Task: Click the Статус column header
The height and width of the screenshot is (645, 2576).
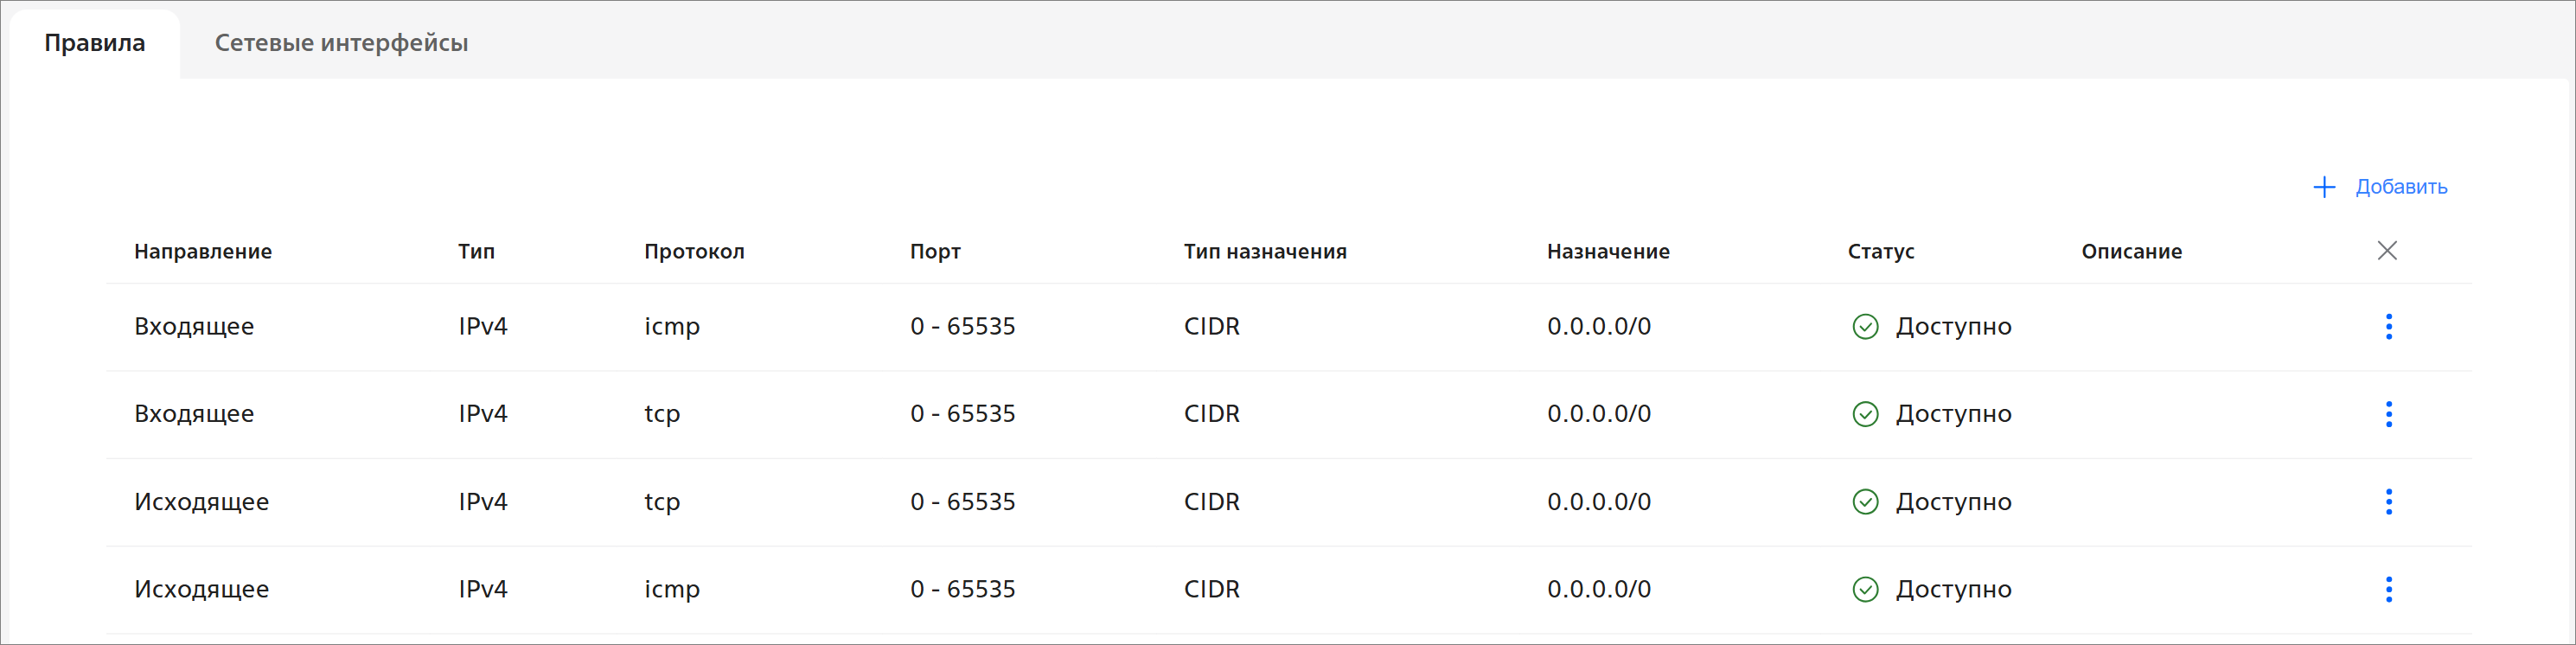Action: 1880,252
